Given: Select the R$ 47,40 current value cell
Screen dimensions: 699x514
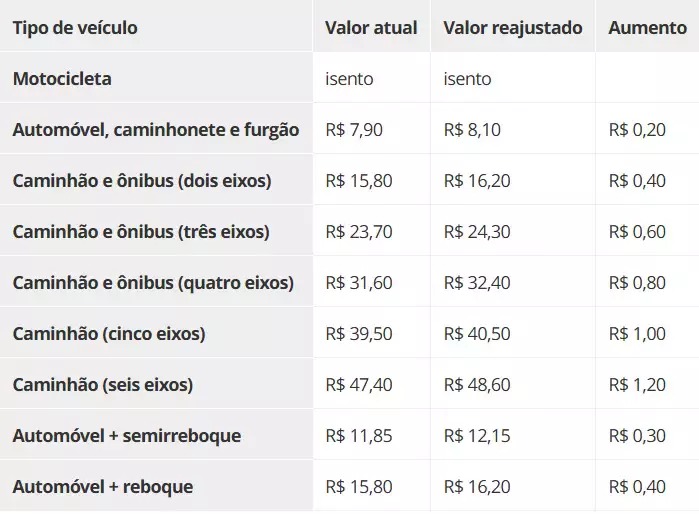Looking at the screenshot, I should click(359, 384).
